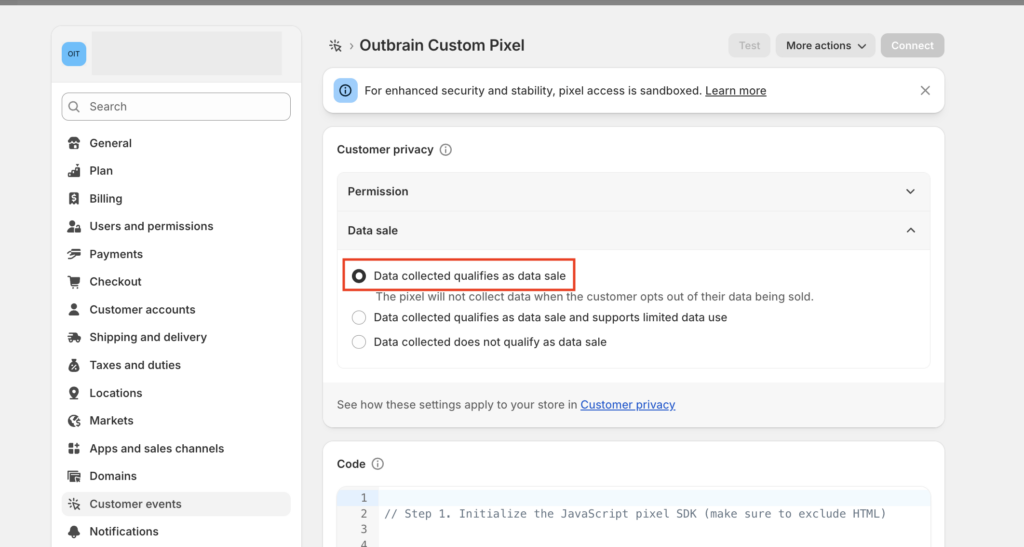1024x547 pixels.
Task: Click the Notifications bell icon
Action: [74, 531]
